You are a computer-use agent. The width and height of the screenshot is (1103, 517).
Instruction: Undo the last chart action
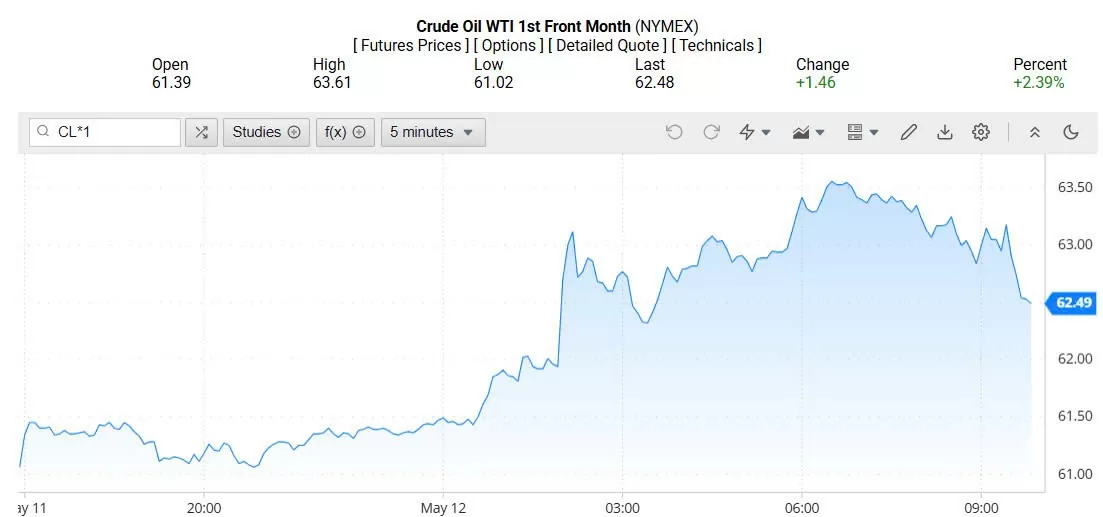(x=674, y=132)
